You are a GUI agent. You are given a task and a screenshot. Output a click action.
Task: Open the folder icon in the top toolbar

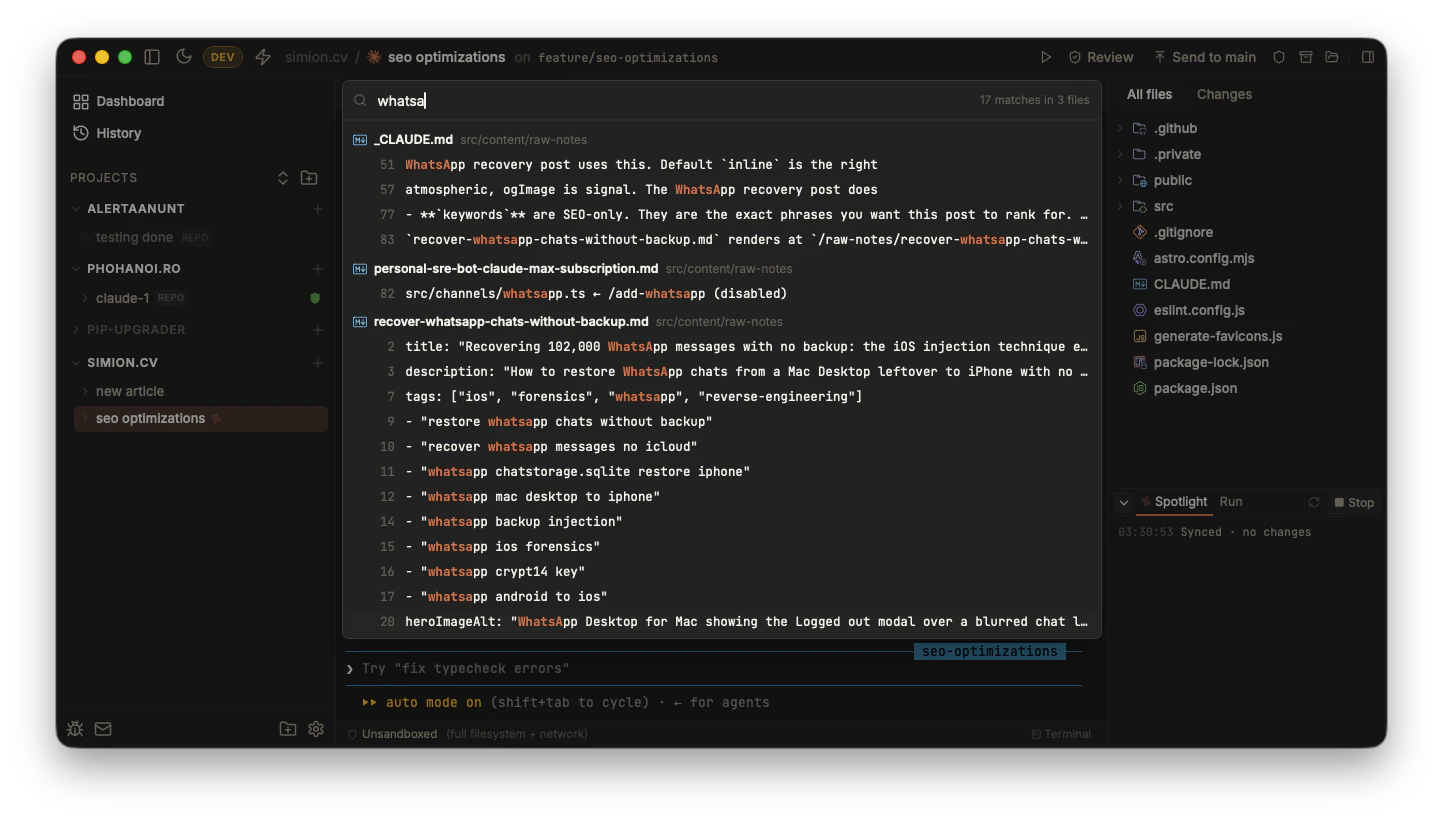pyautogui.click(x=1332, y=57)
